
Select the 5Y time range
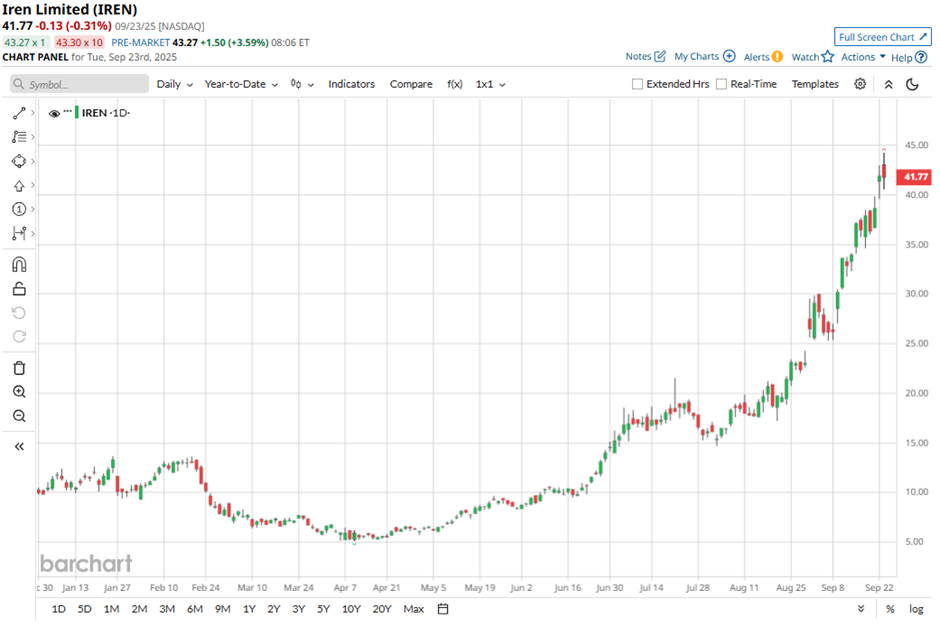[x=324, y=609]
